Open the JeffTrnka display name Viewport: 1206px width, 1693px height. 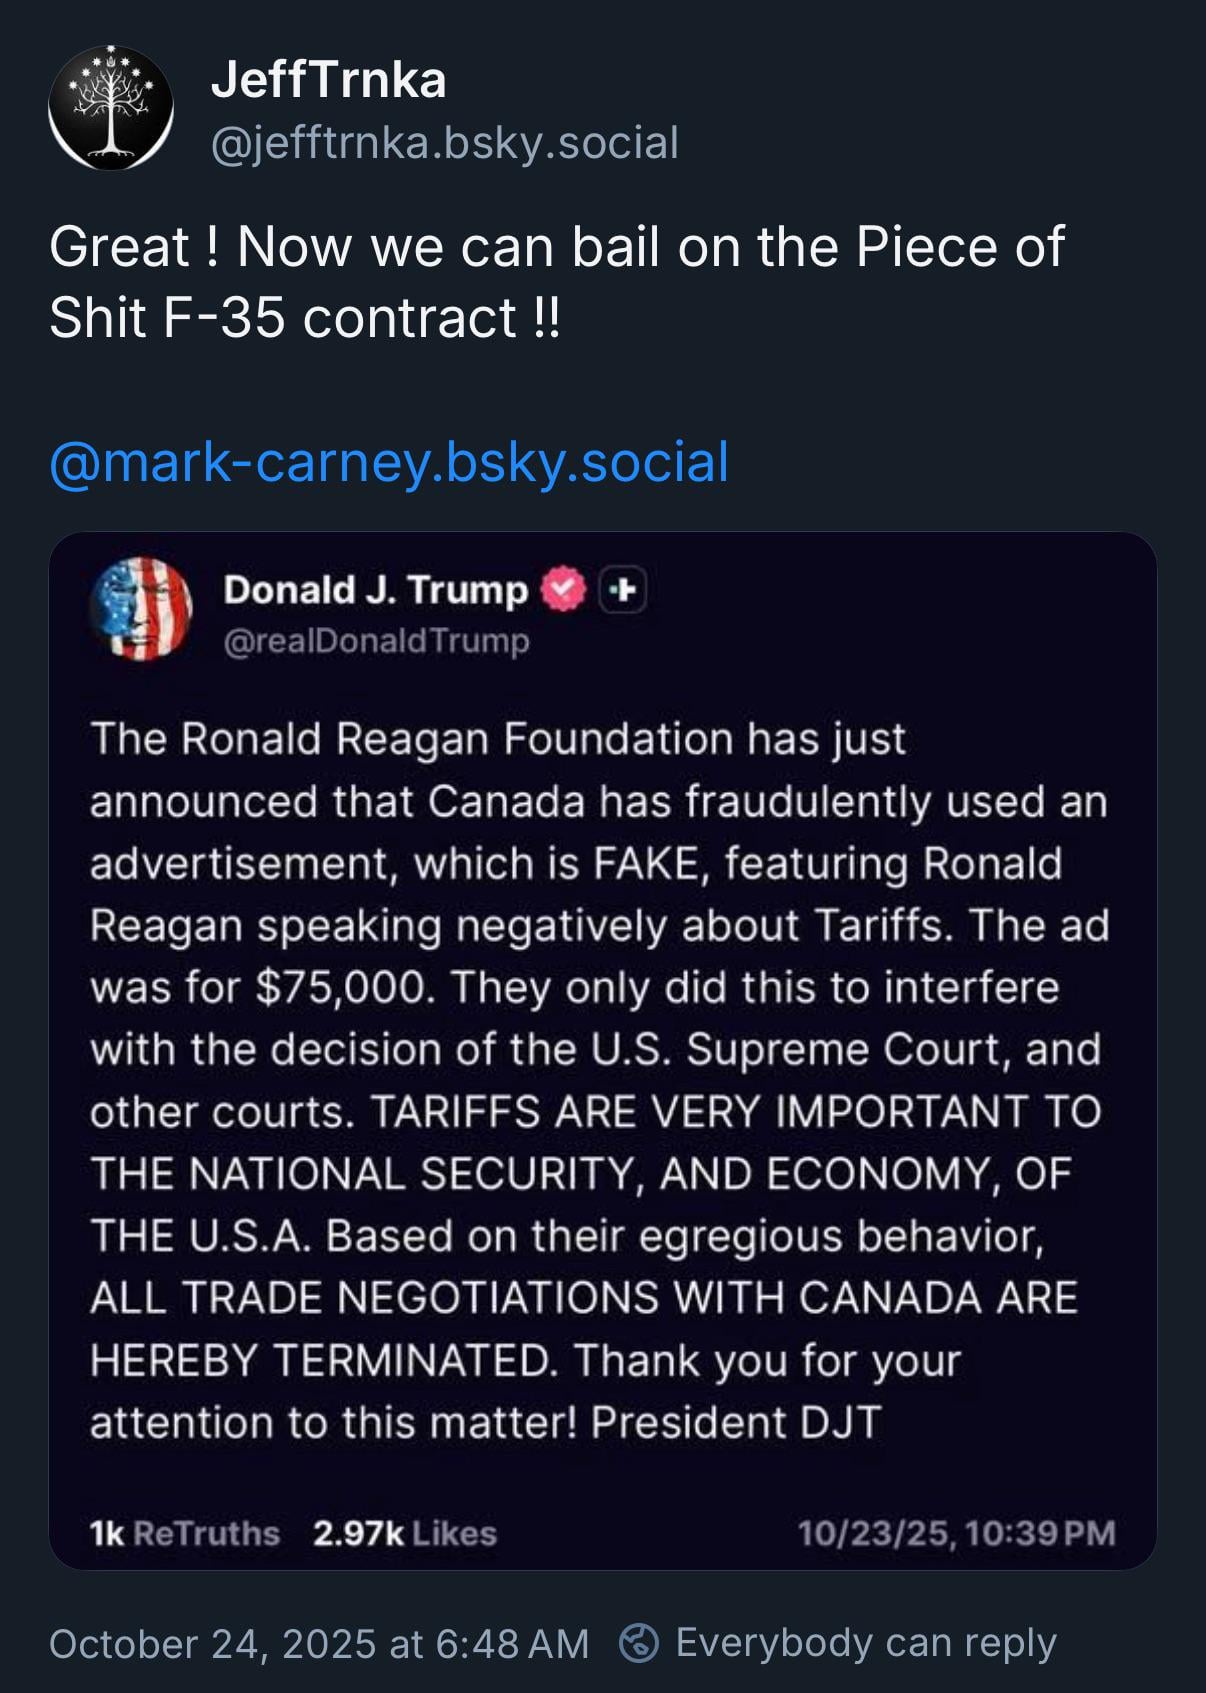(328, 80)
